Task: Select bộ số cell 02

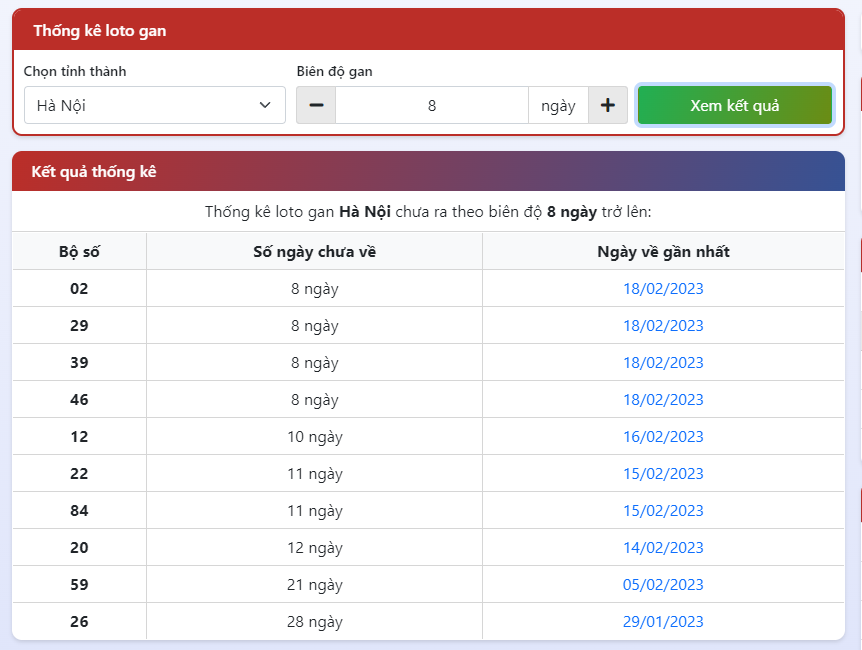Action: [x=79, y=289]
